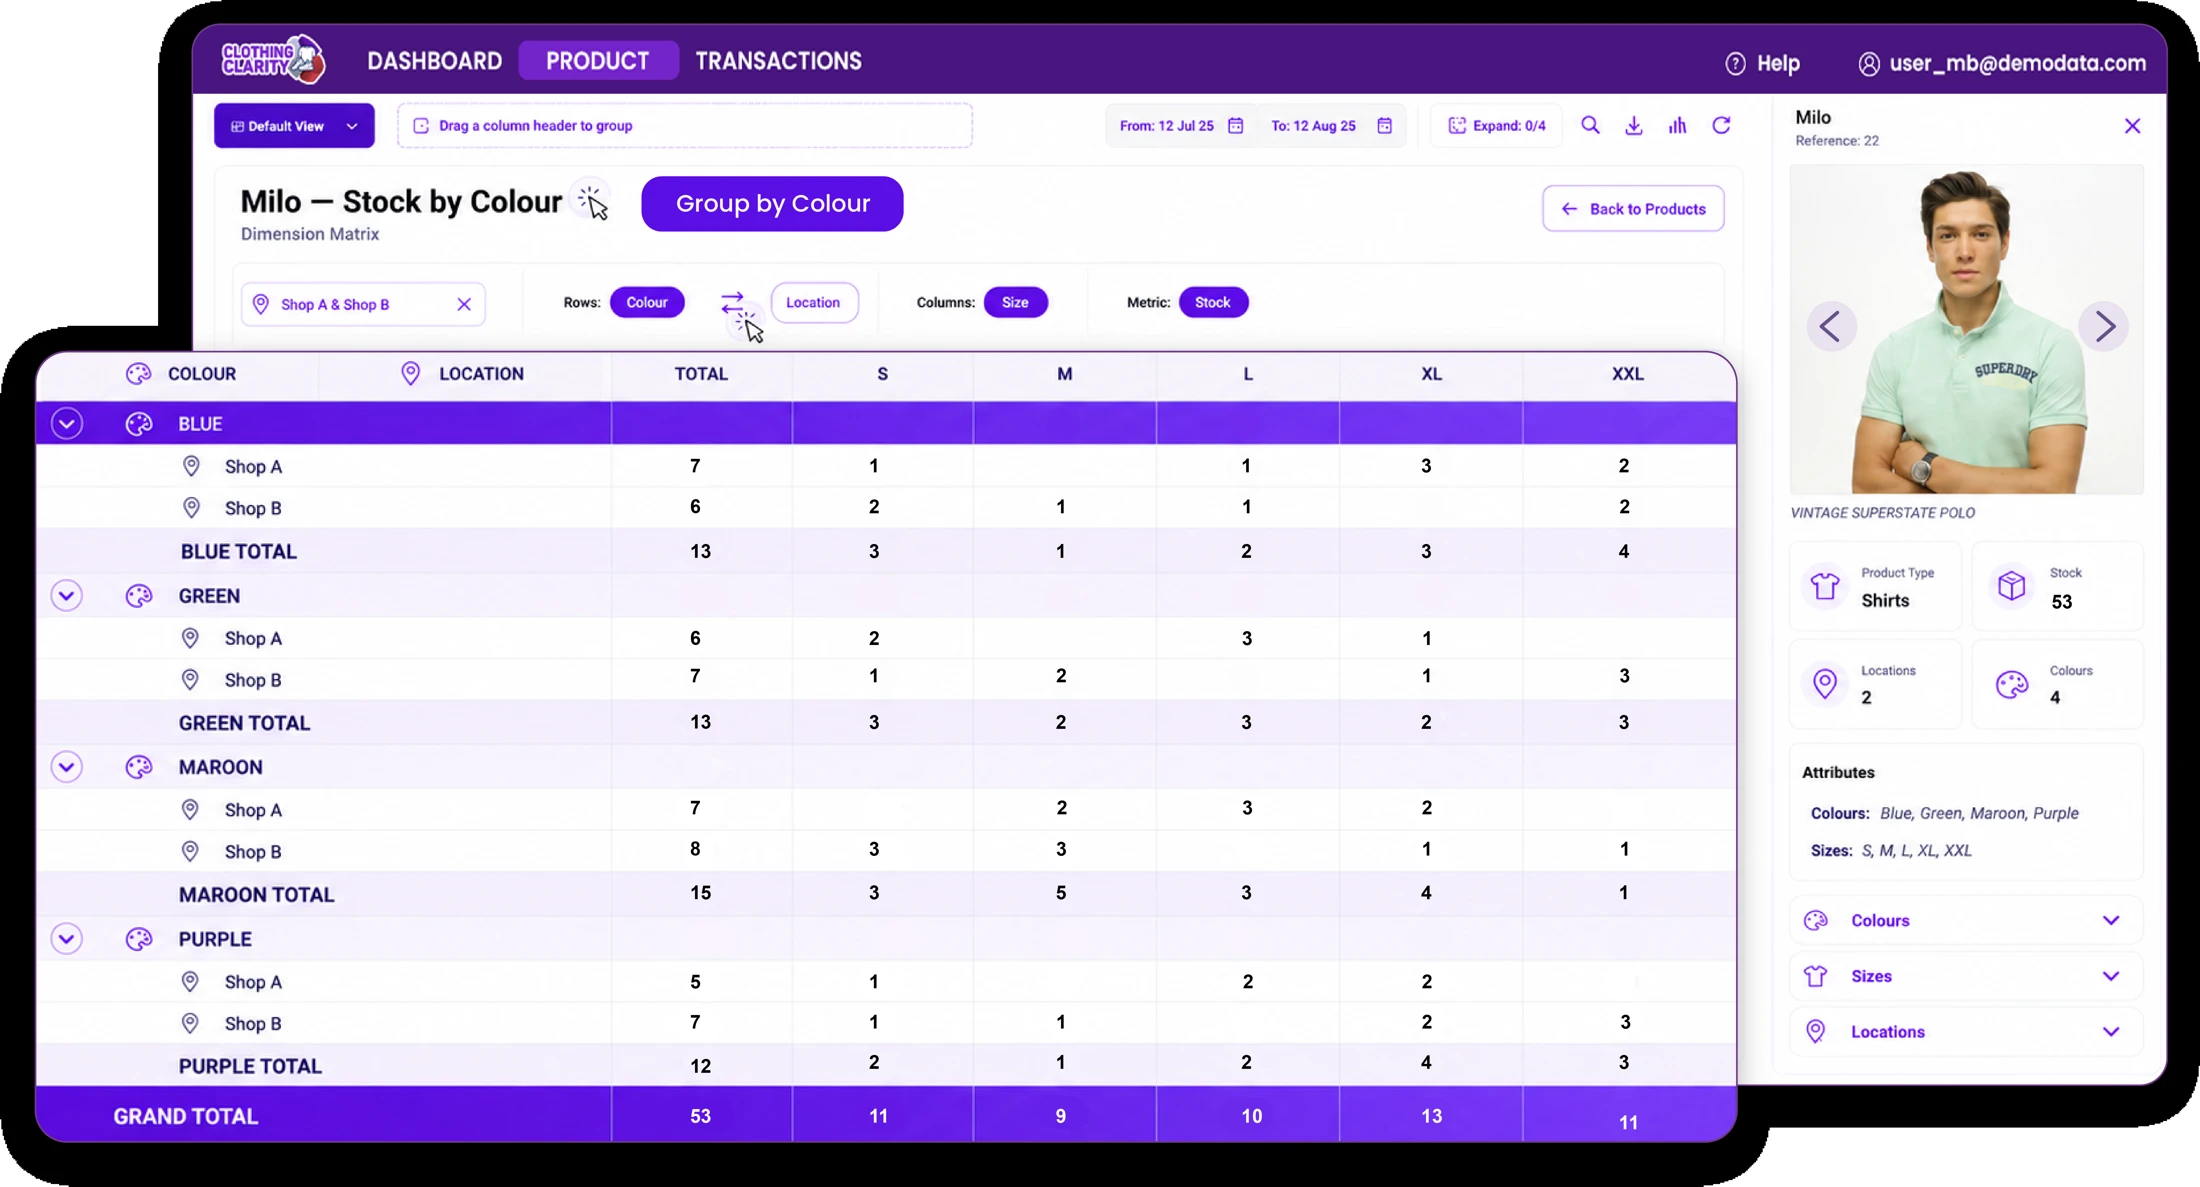
Task: Click the search magnifier icon
Action: pyautogui.click(x=1590, y=125)
